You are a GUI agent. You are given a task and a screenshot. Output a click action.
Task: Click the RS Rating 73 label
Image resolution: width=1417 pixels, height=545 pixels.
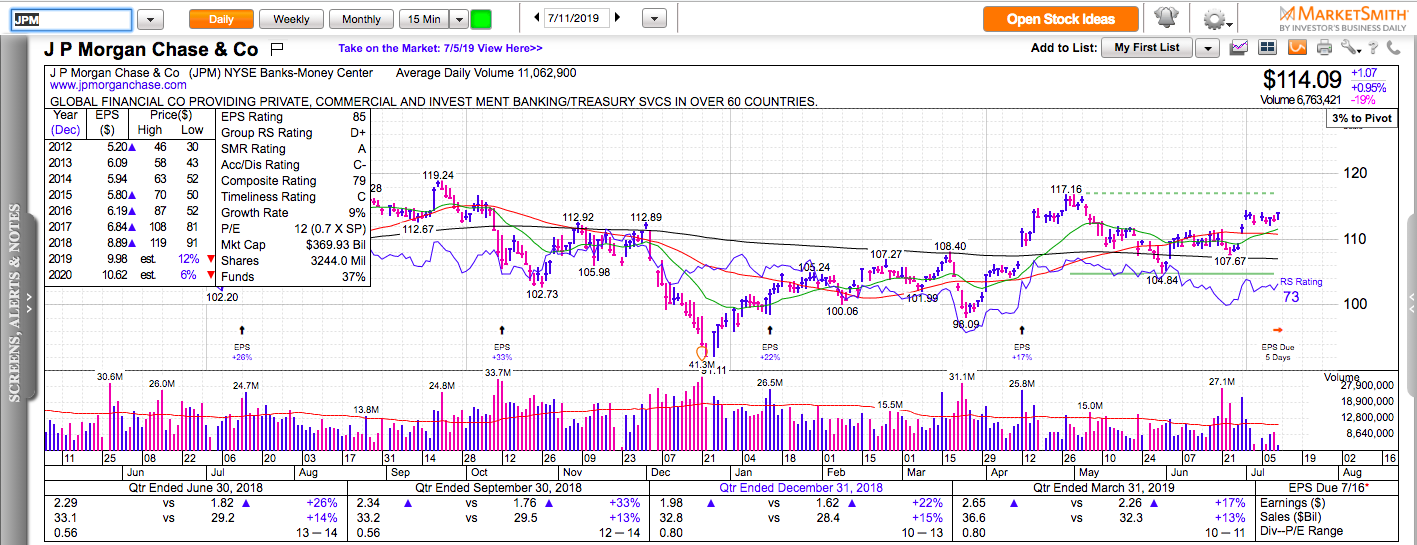1301,290
